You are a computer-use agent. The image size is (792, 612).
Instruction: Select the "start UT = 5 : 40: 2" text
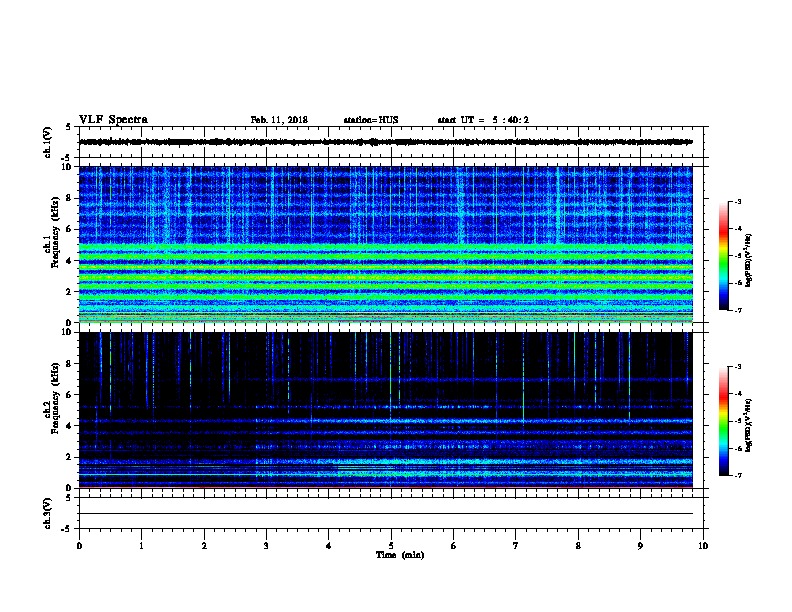(483, 120)
